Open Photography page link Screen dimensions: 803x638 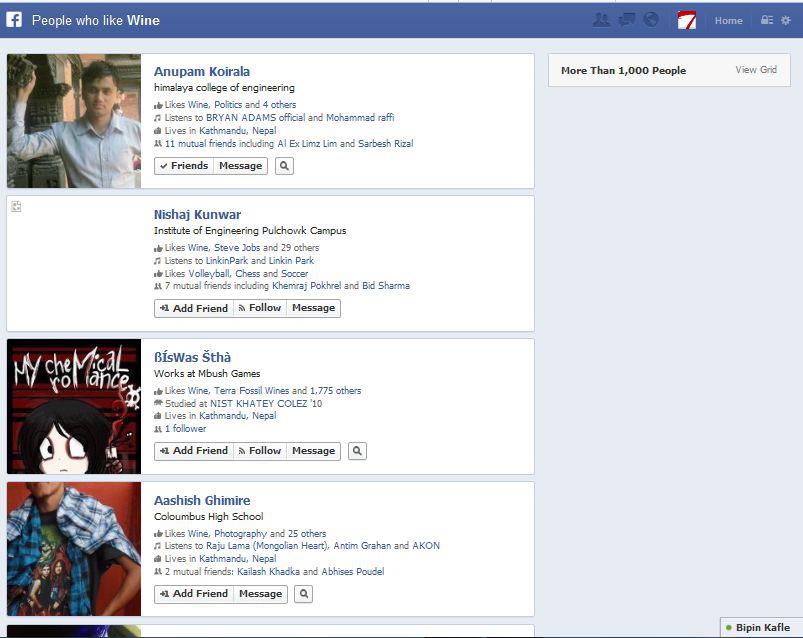pos(241,534)
